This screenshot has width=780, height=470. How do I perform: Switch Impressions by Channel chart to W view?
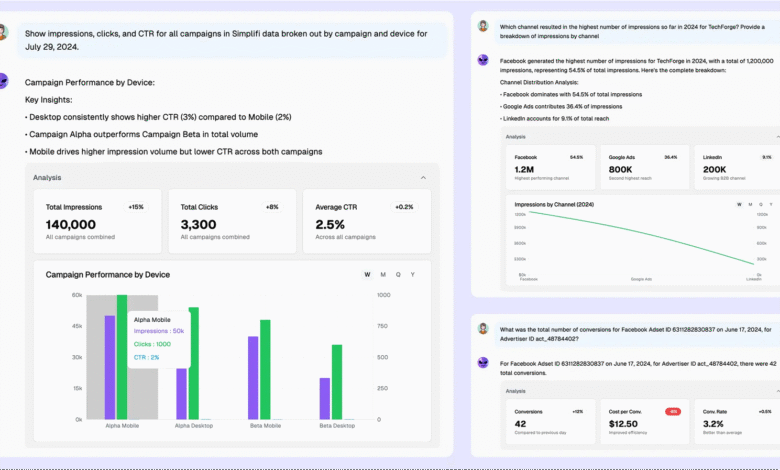coord(739,204)
